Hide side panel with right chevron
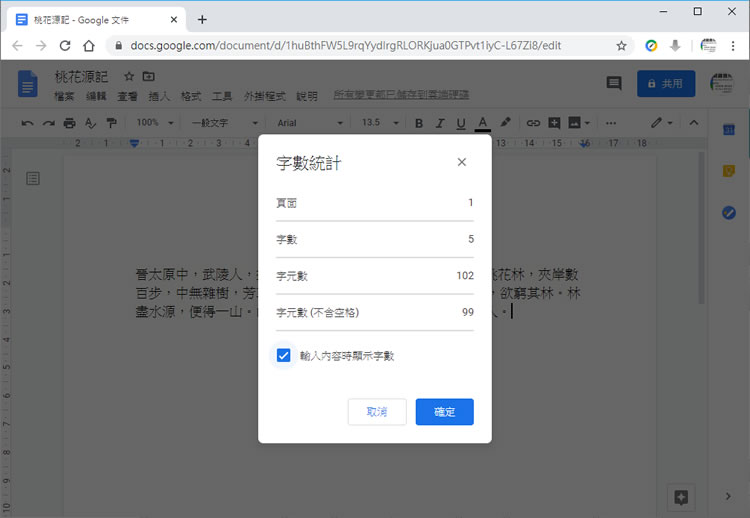 tap(728, 496)
